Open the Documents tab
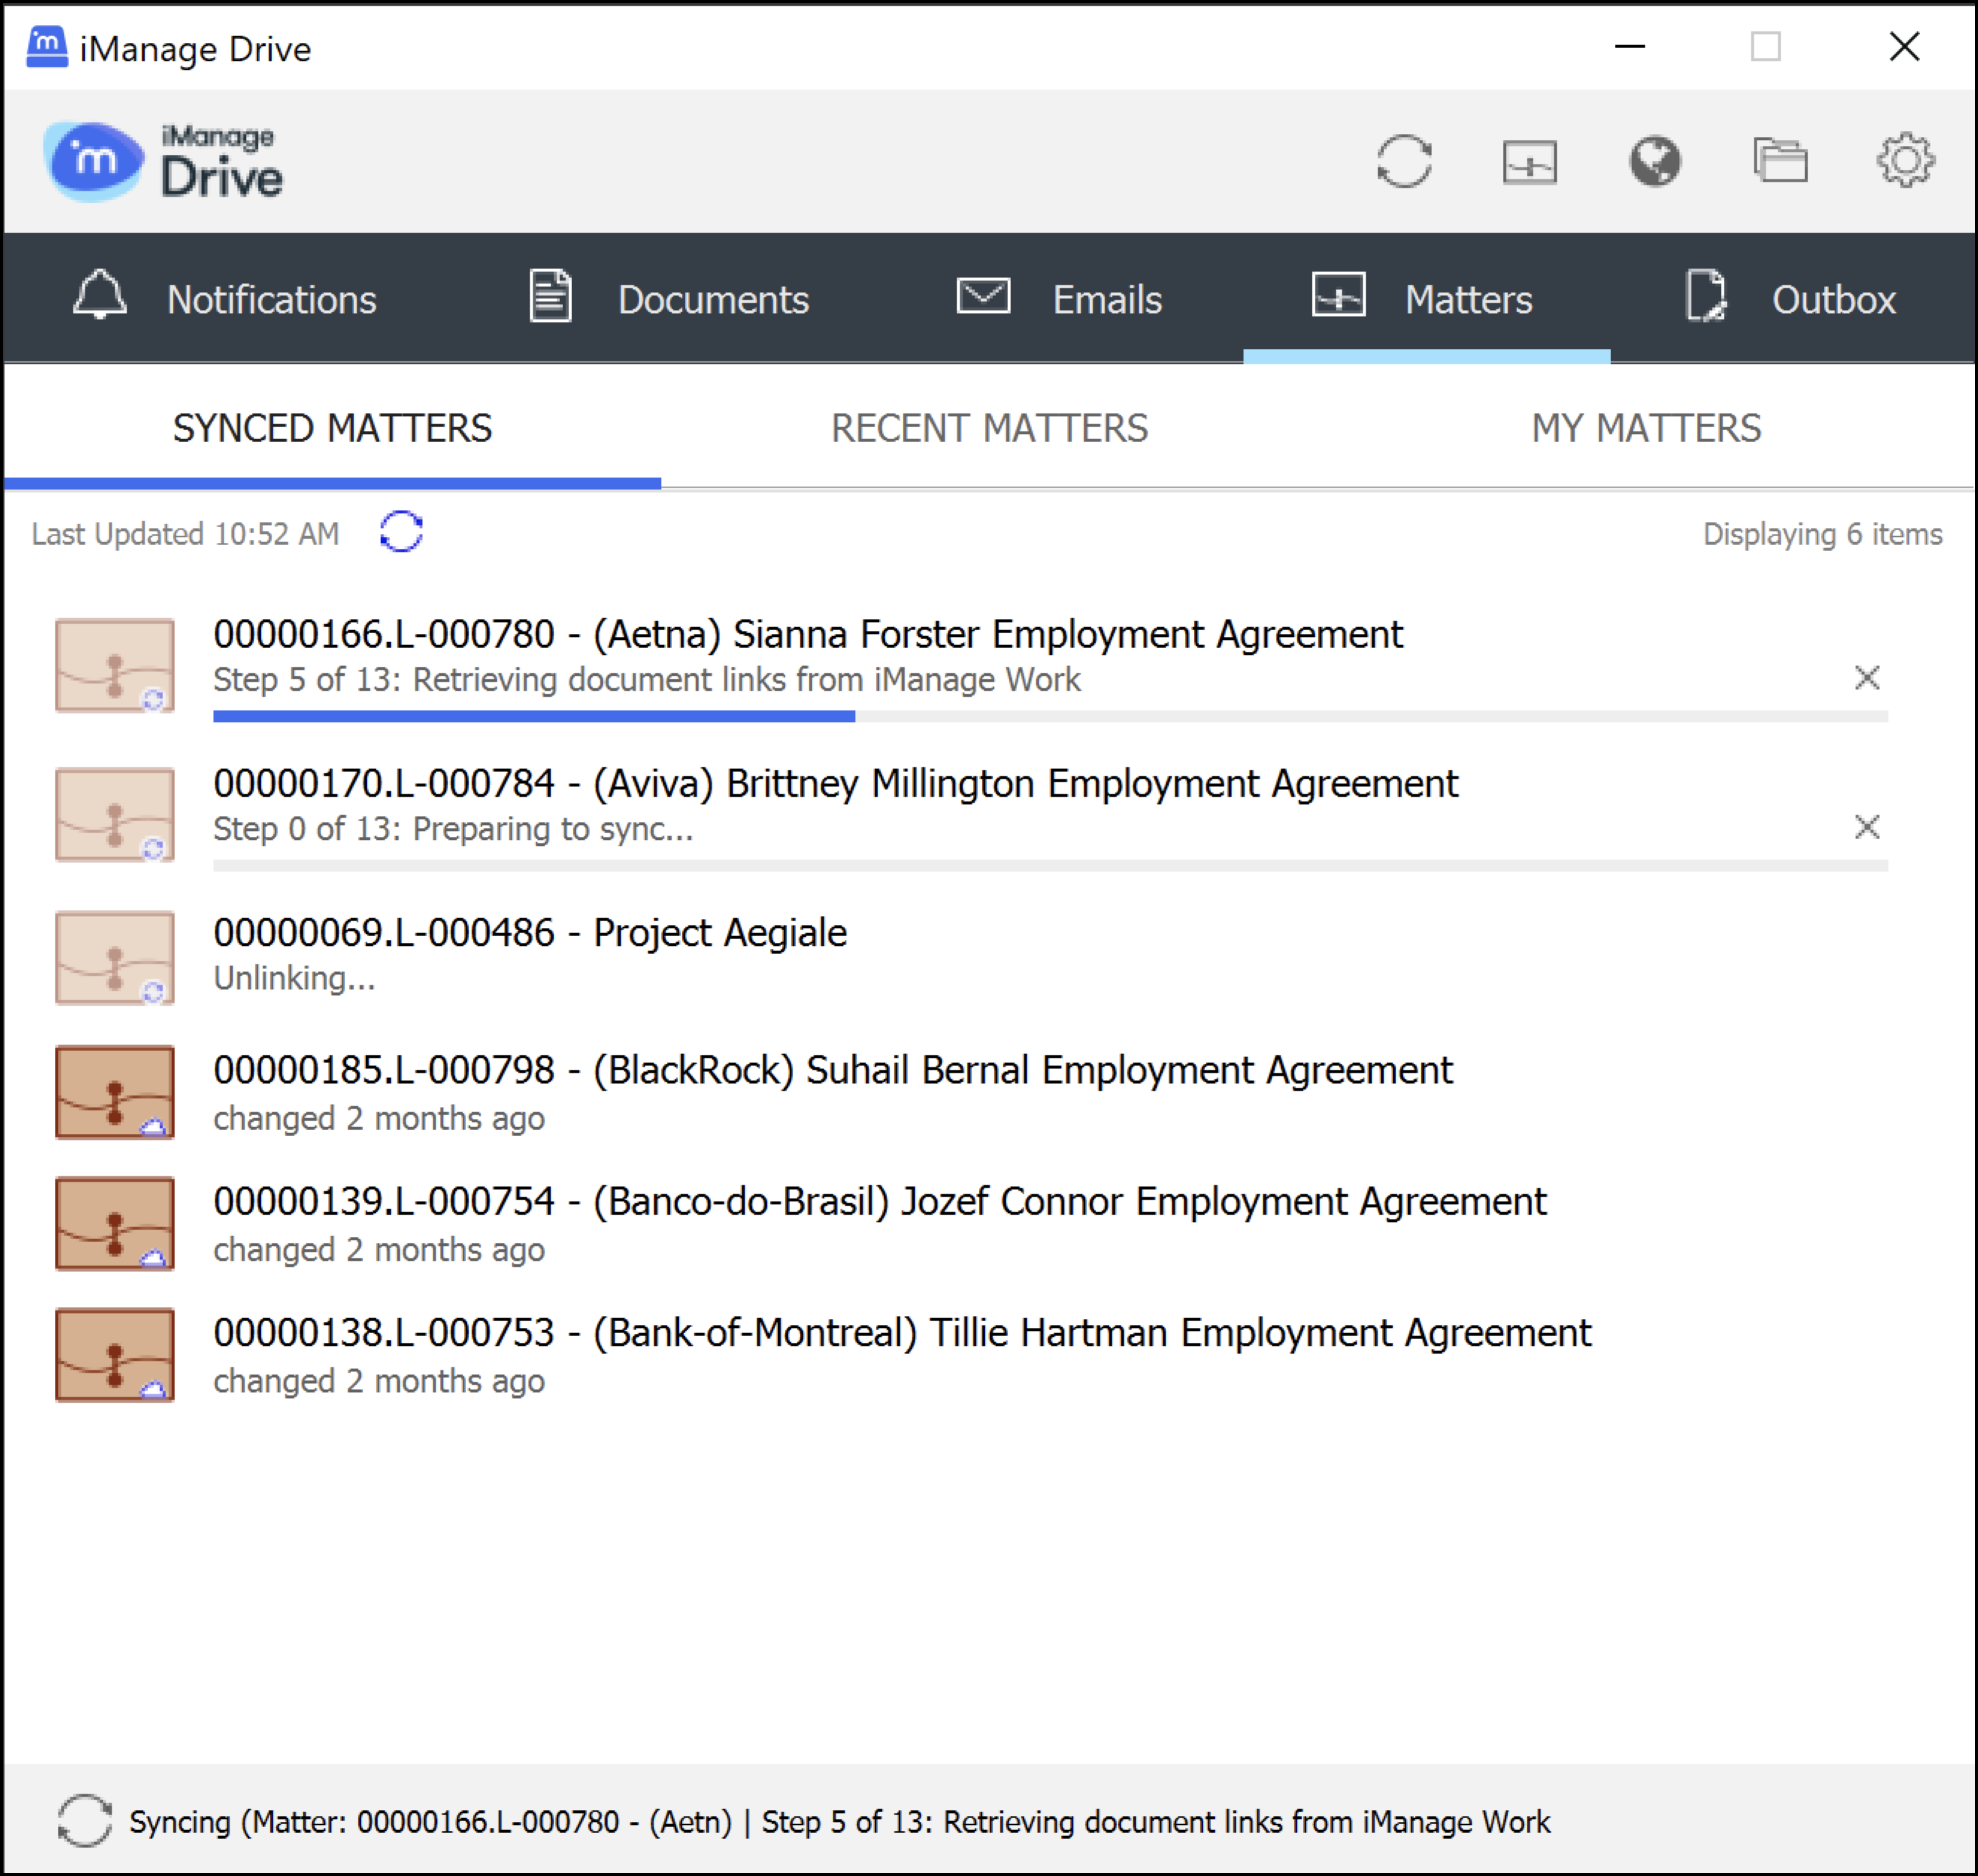1978x1876 pixels. click(668, 299)
